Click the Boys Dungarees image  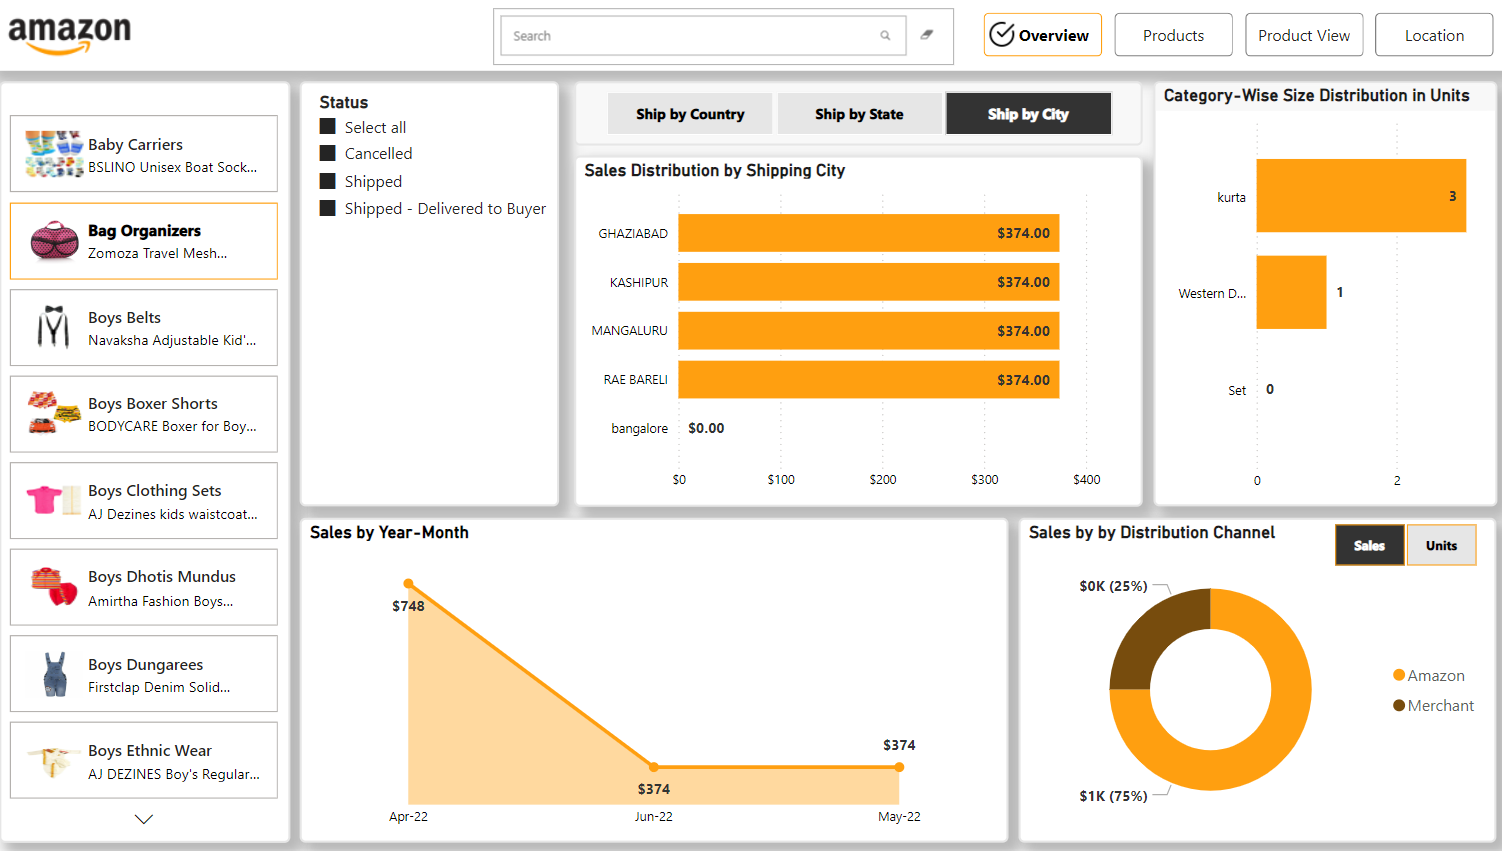click(x=55, y=674)
